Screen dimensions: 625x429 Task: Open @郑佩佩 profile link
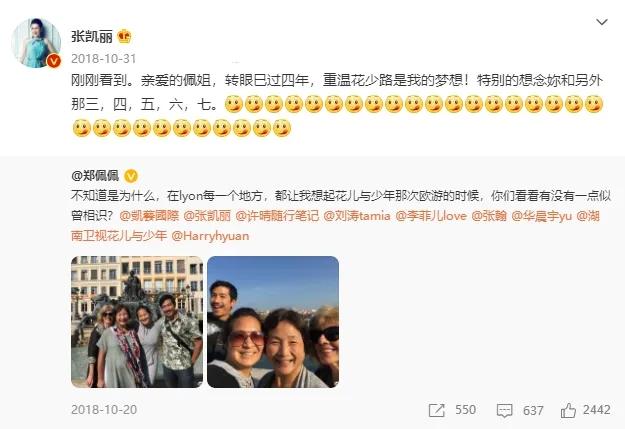(95, 175)
